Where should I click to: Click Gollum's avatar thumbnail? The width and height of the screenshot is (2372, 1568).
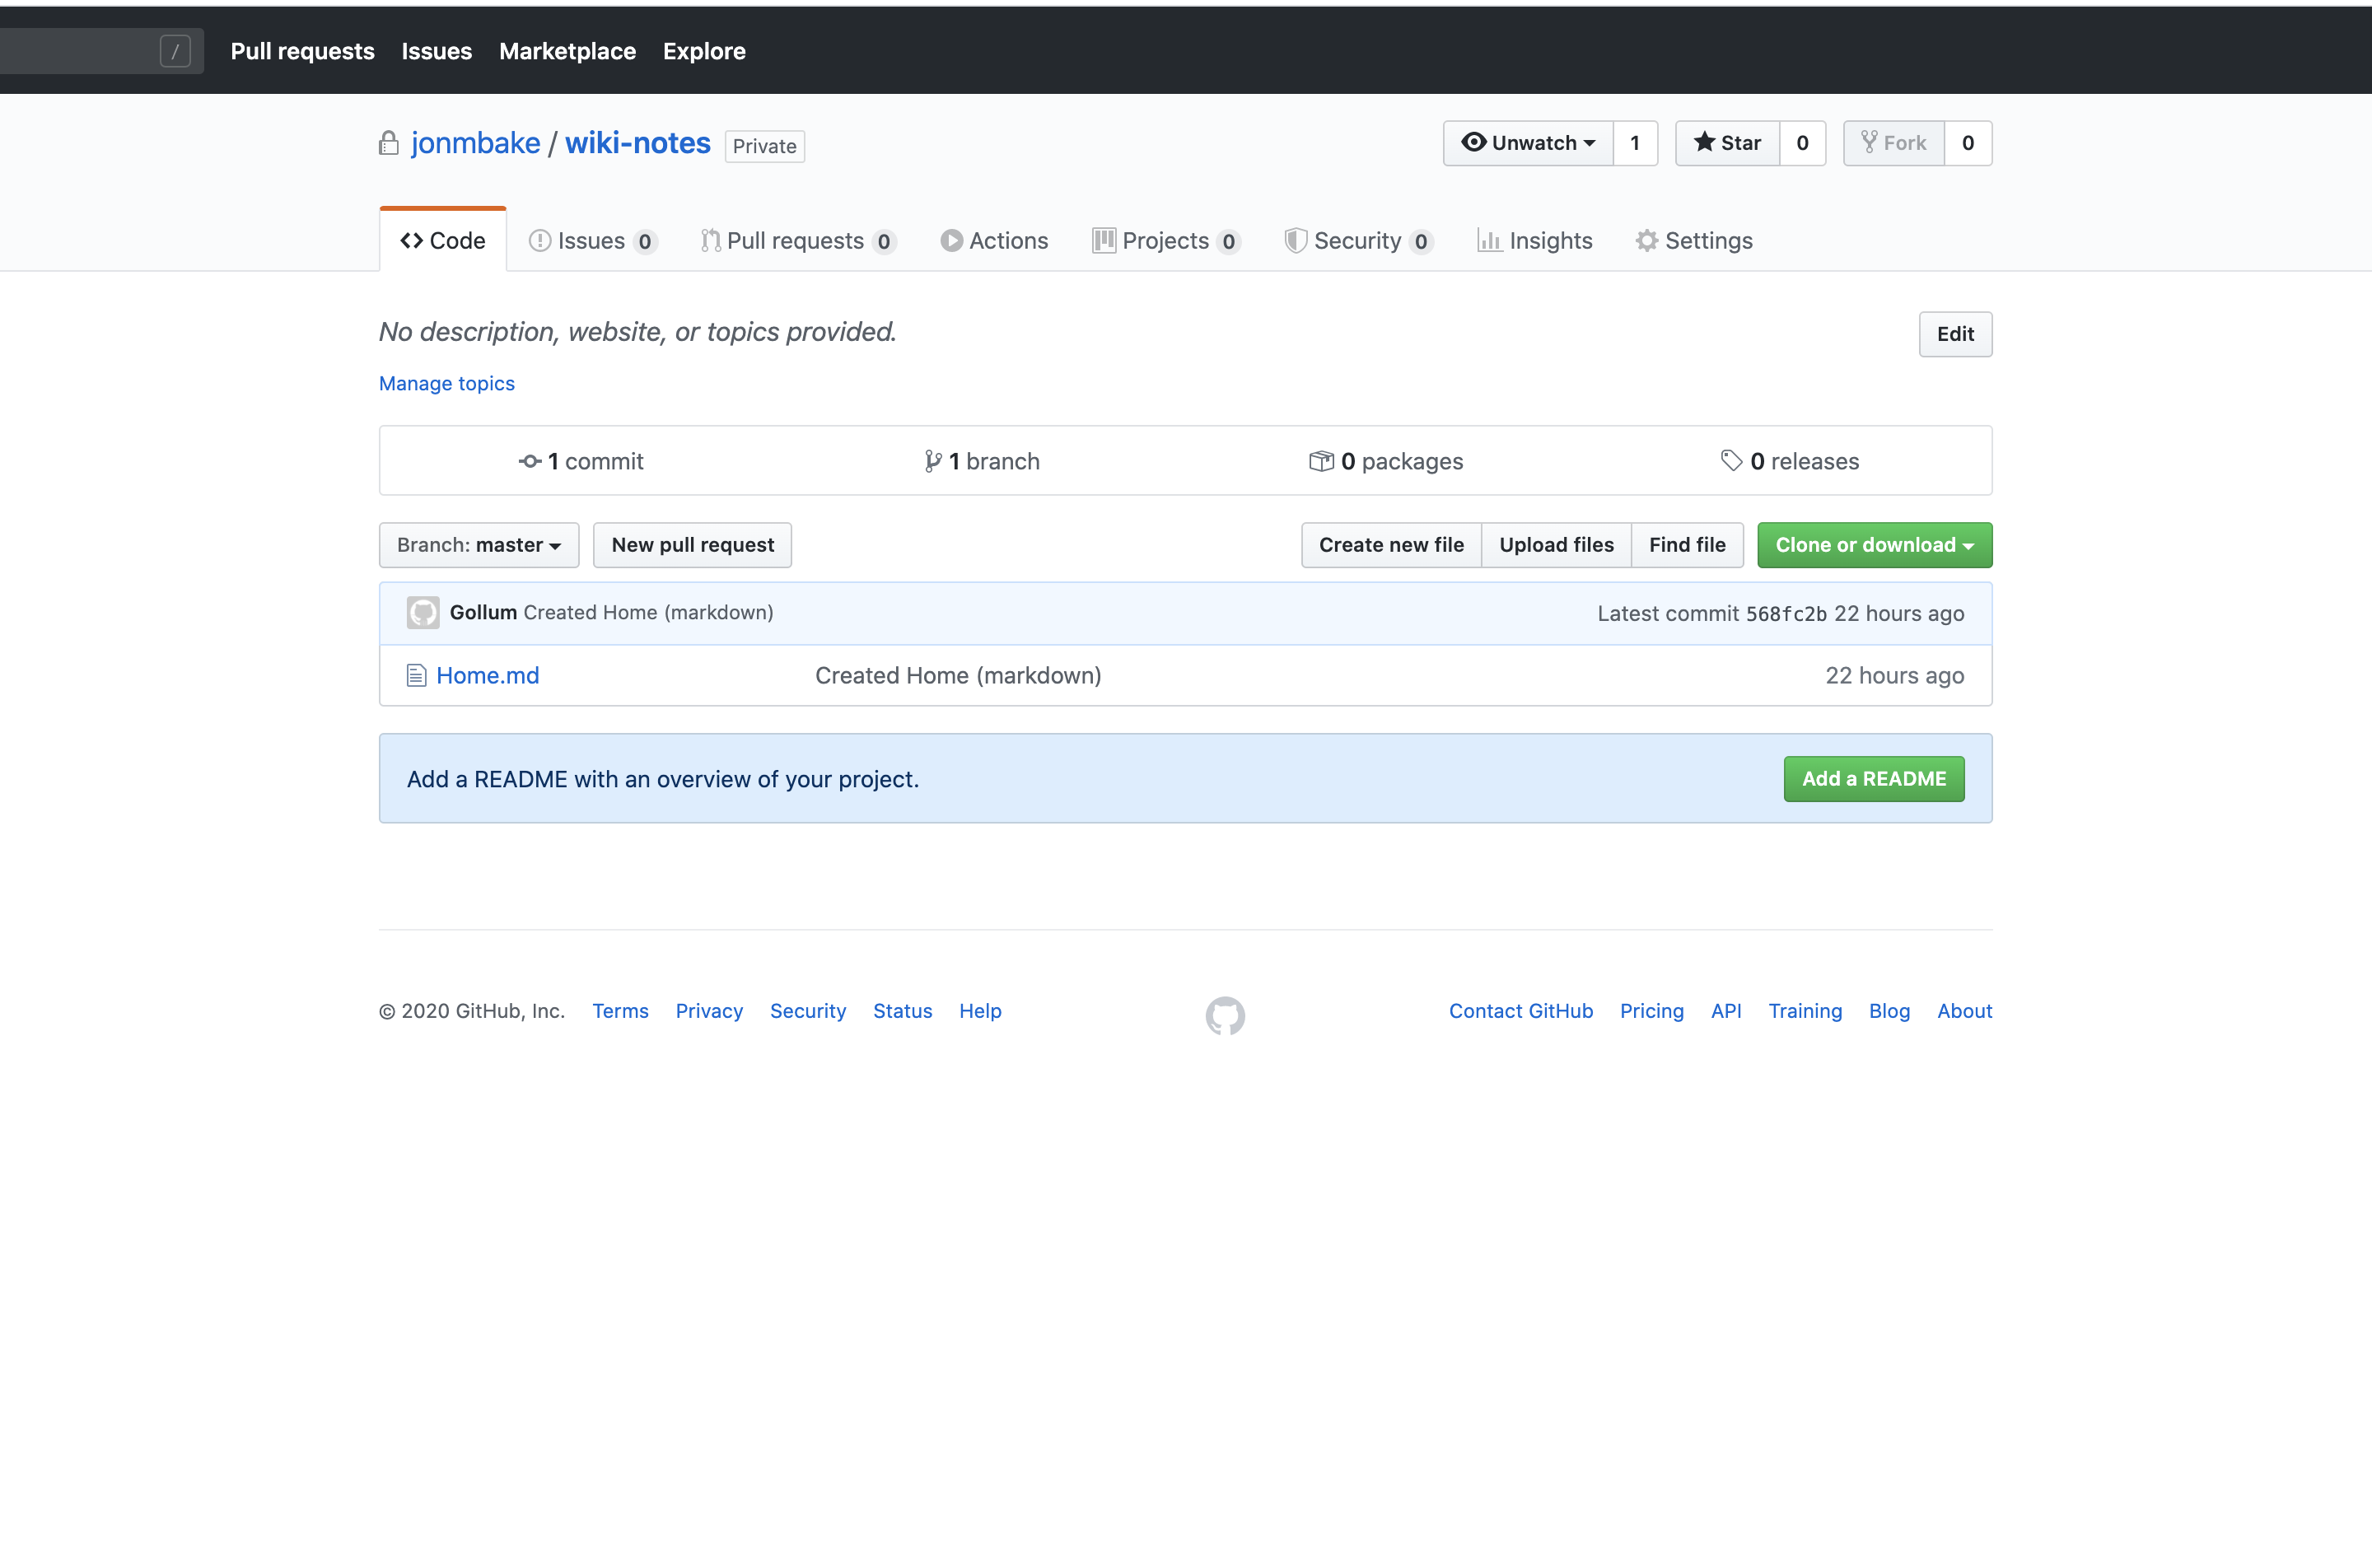pyautogui.click(x=423, y=613)
